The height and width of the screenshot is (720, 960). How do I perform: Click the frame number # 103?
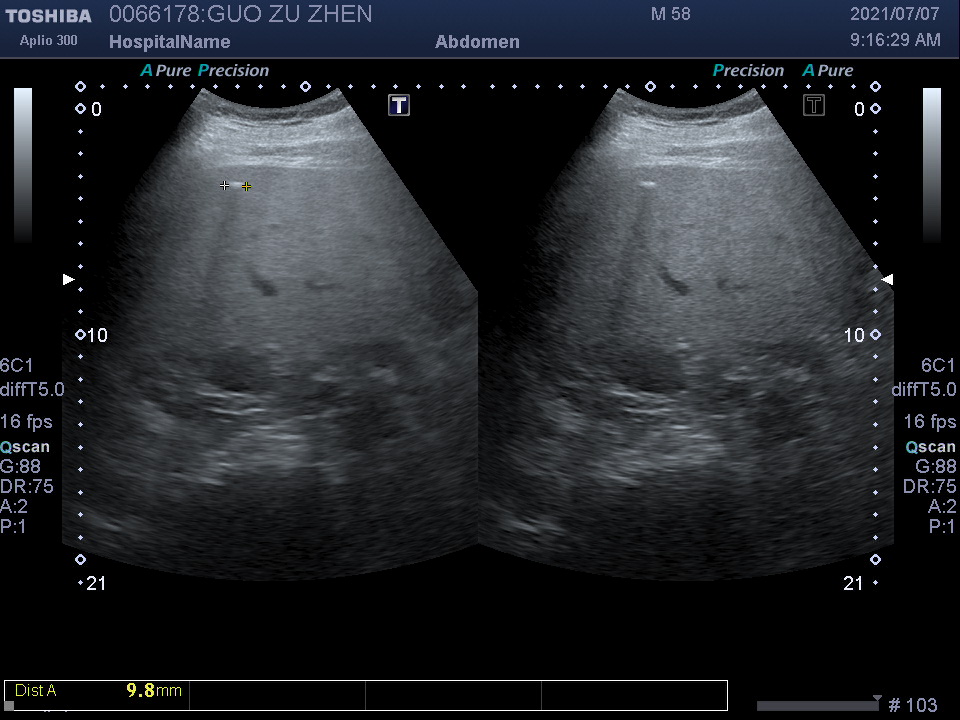click(912, 706)
